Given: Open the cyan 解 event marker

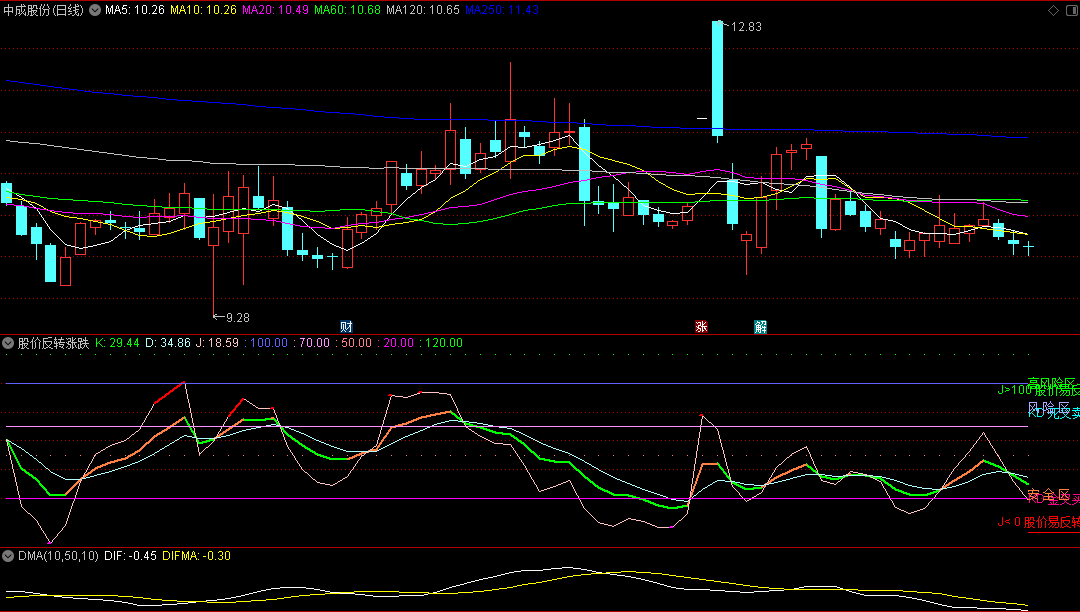Looking at the screenshot, I should coord(760,326).
